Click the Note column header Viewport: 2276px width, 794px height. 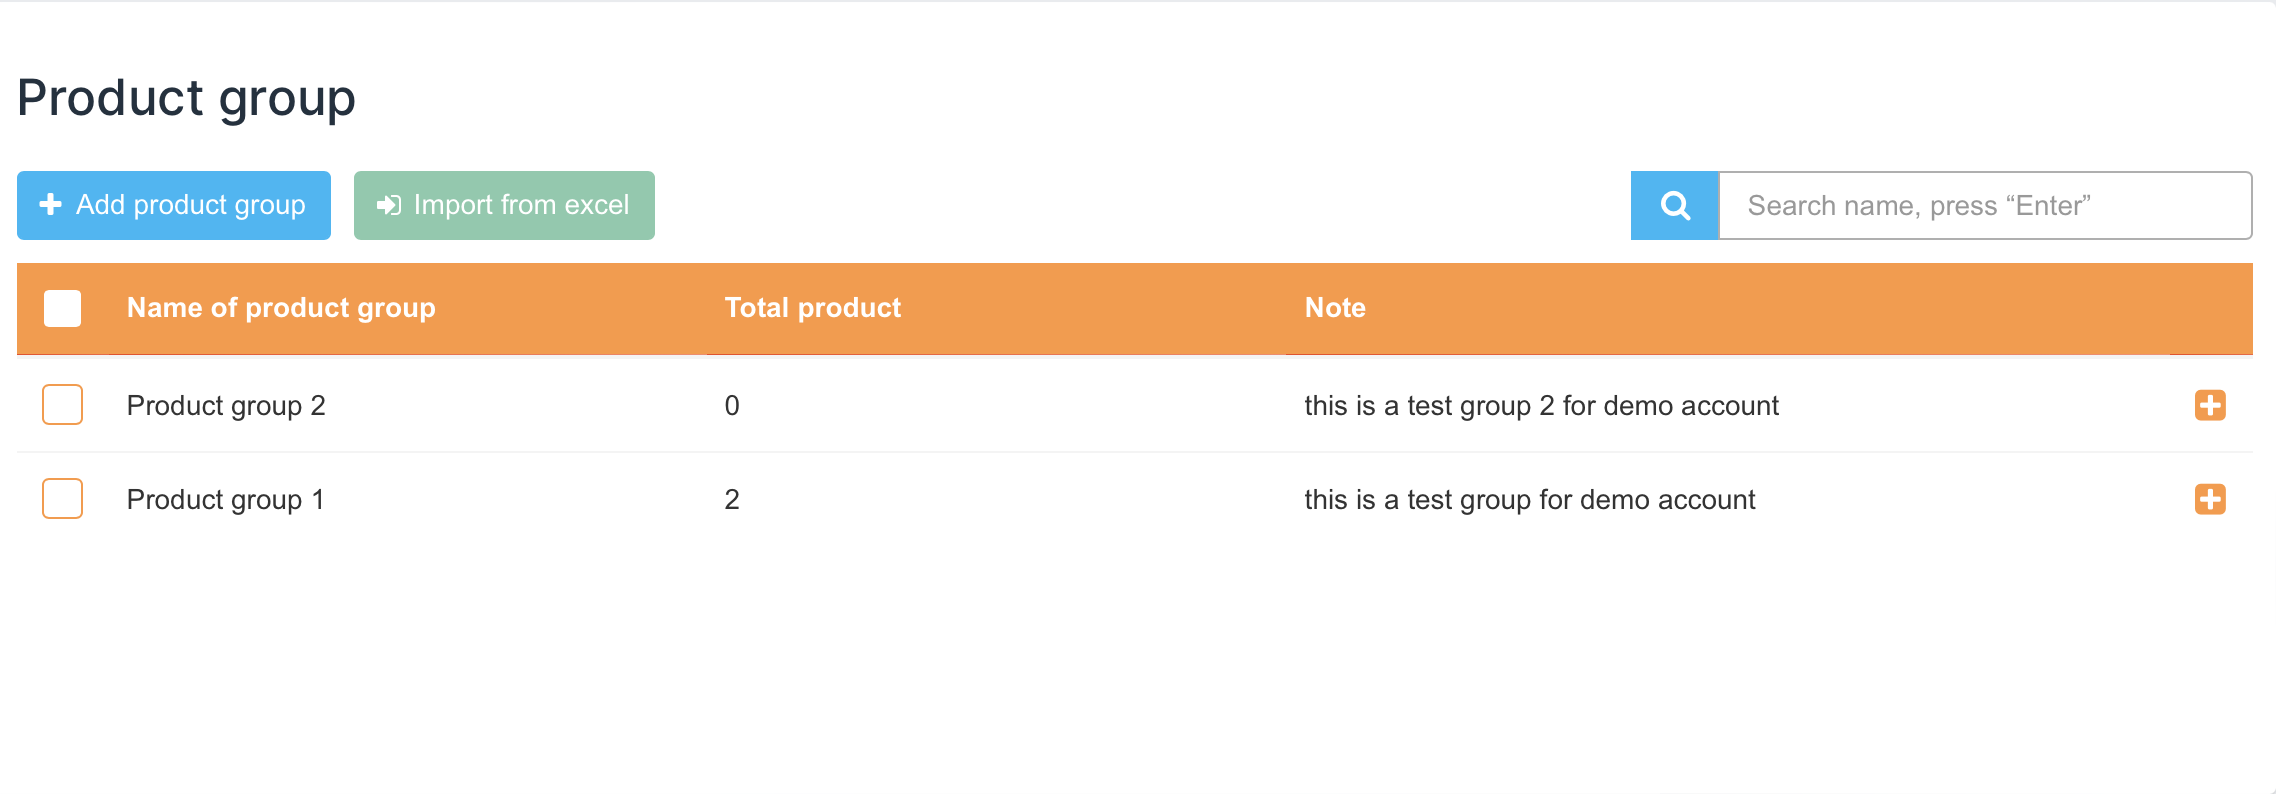pos(1335,308)
